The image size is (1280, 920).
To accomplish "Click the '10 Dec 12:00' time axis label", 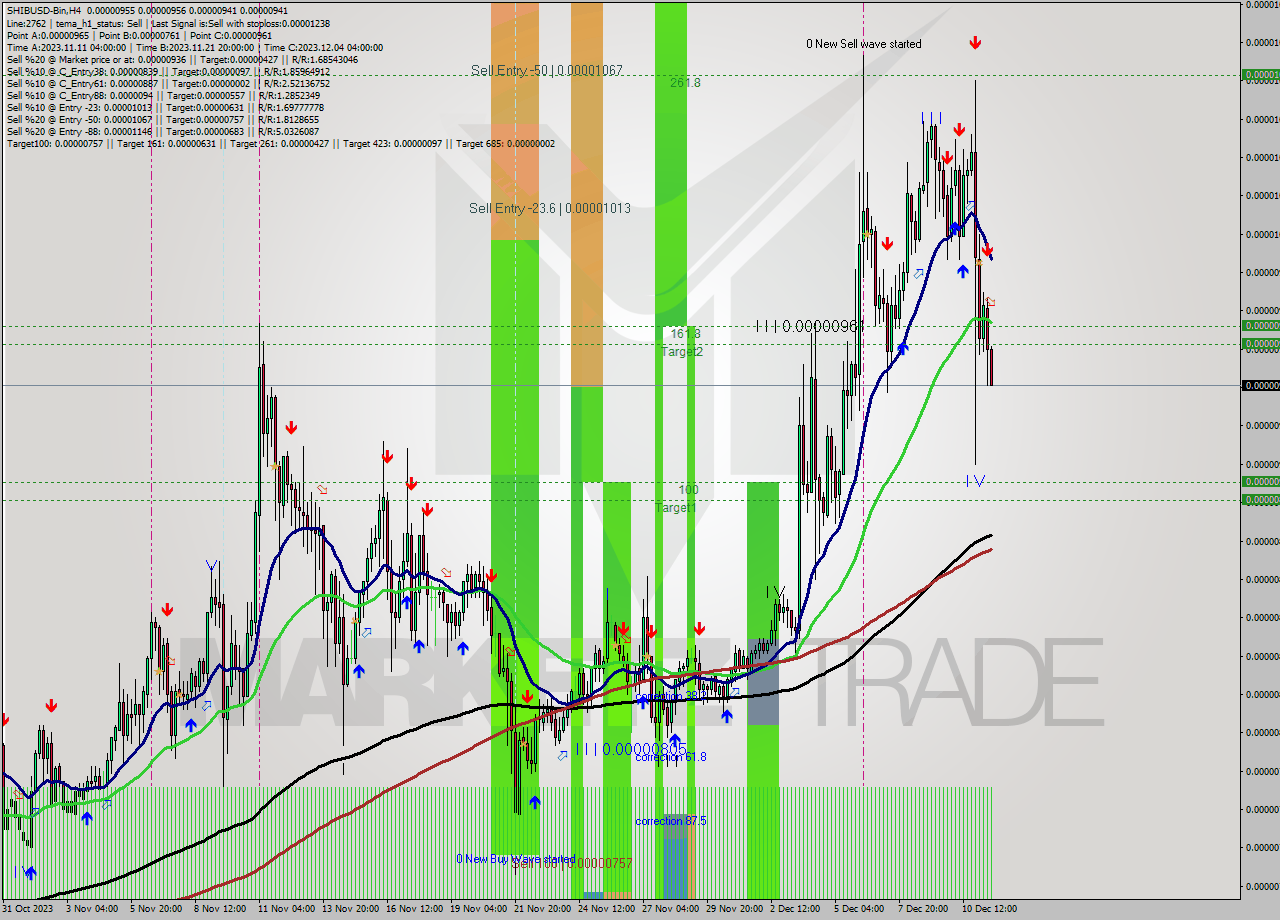I will tap(989, 909).
